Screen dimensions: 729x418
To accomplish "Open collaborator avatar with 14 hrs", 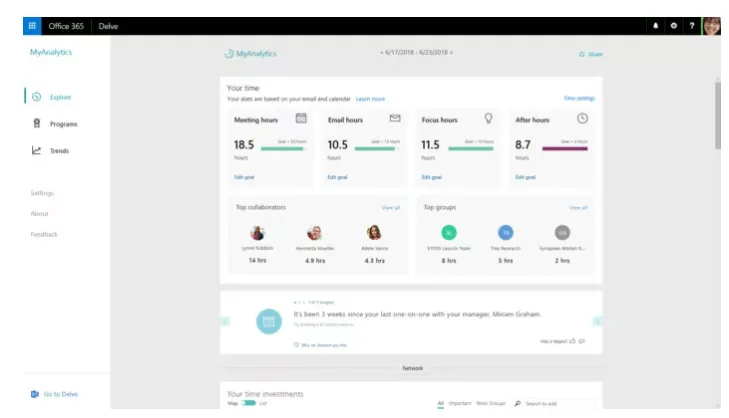I will (x=257, y=232).
